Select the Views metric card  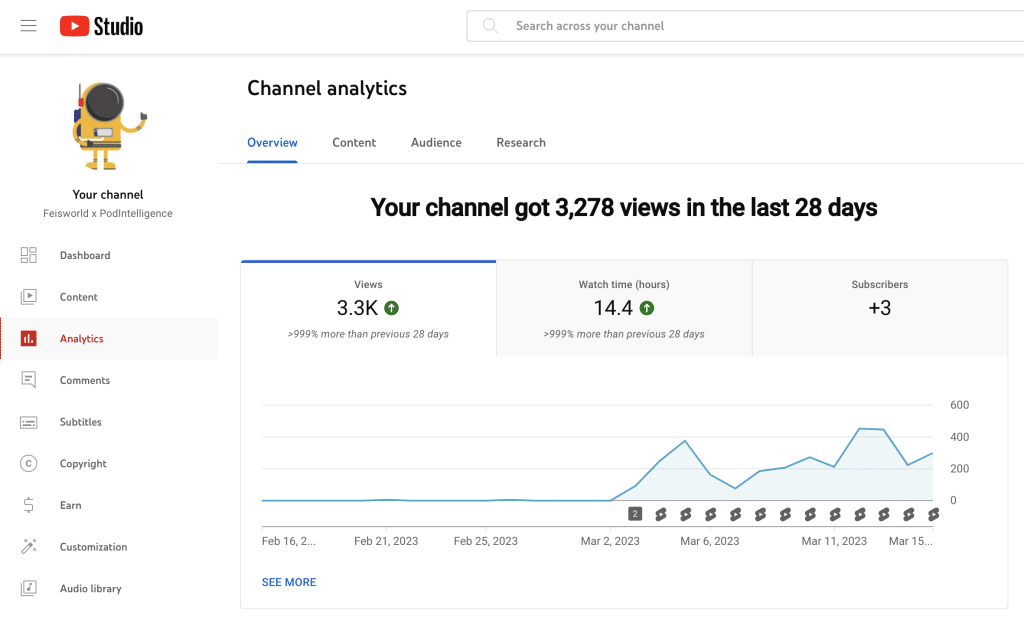368,307
